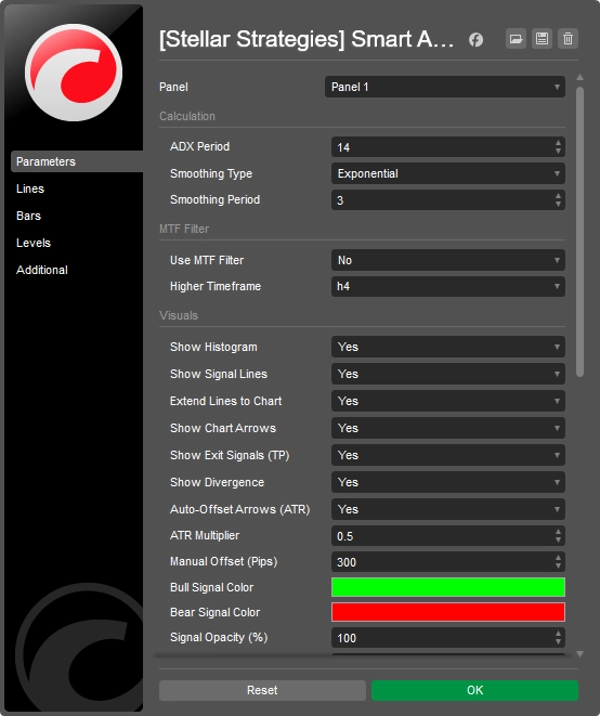
Task: Switch to the Additional section
Action: coord(42,270)
